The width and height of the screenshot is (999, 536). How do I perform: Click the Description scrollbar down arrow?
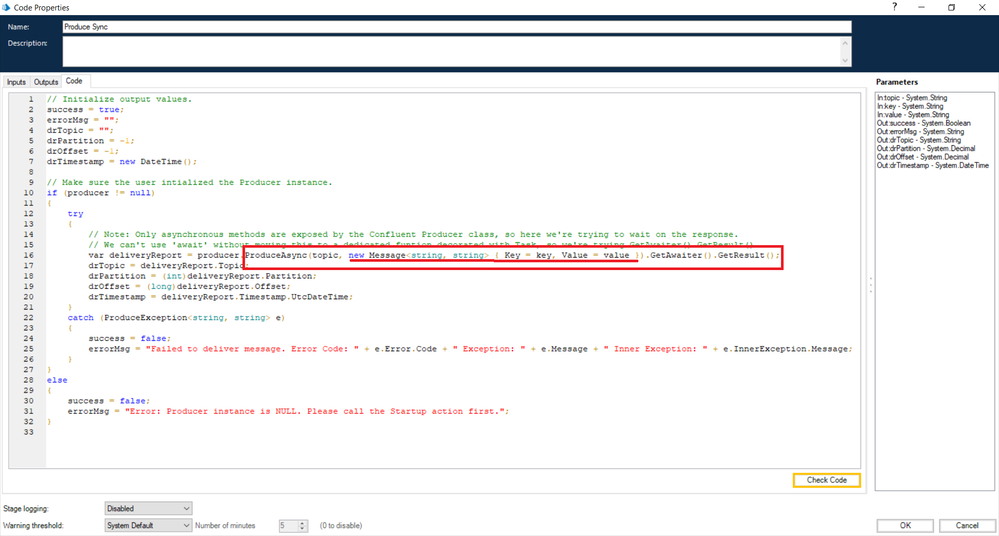tap(845, 61)
